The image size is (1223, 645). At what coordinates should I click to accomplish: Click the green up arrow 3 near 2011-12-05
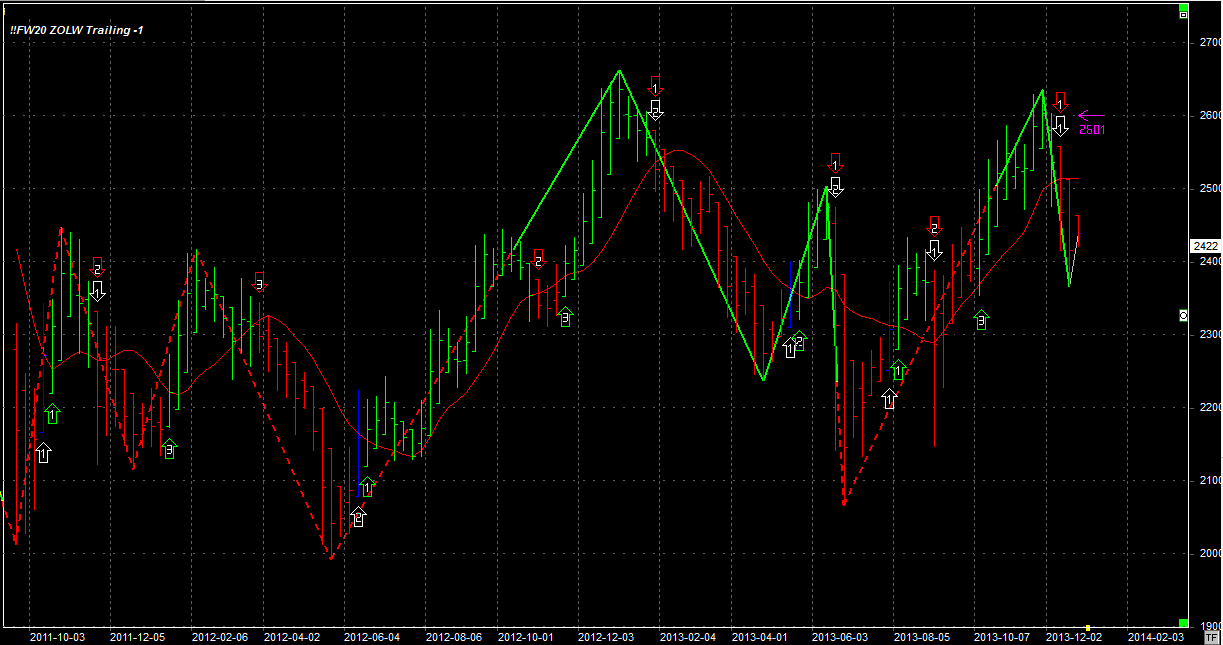click(x=168, y=449)
